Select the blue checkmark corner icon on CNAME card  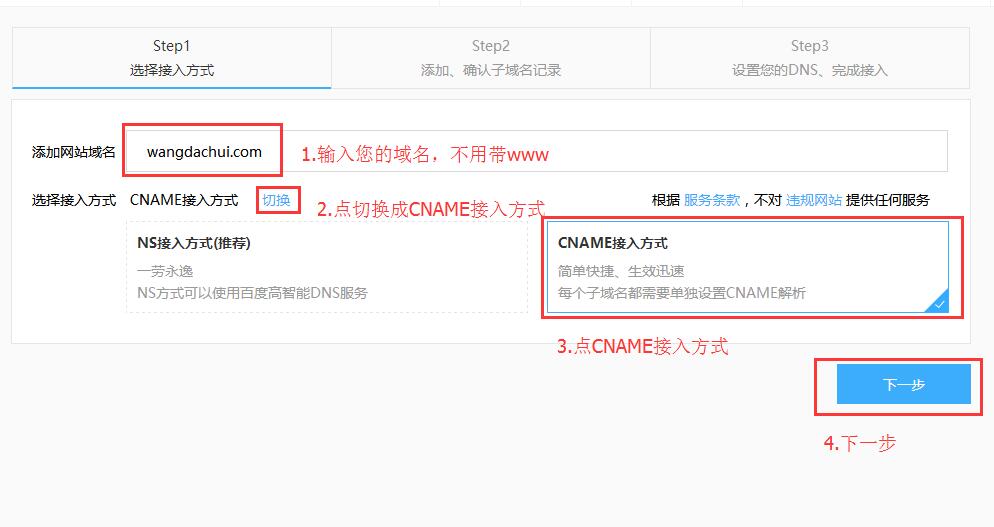[x=939, y=302]
